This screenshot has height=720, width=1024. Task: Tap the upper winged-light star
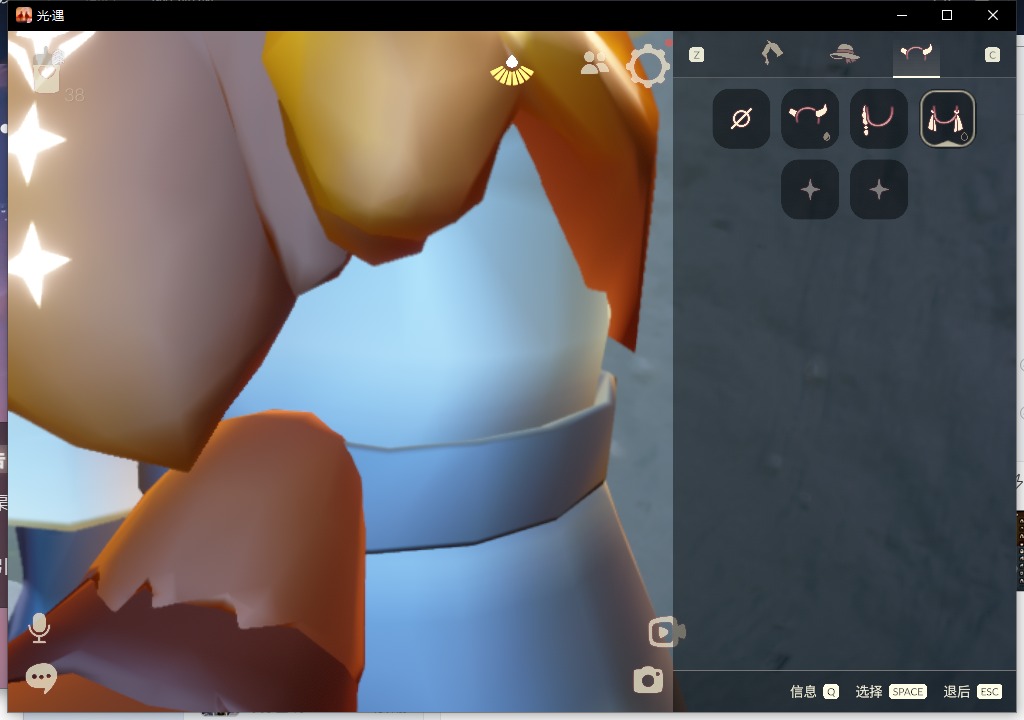(34, 142)
